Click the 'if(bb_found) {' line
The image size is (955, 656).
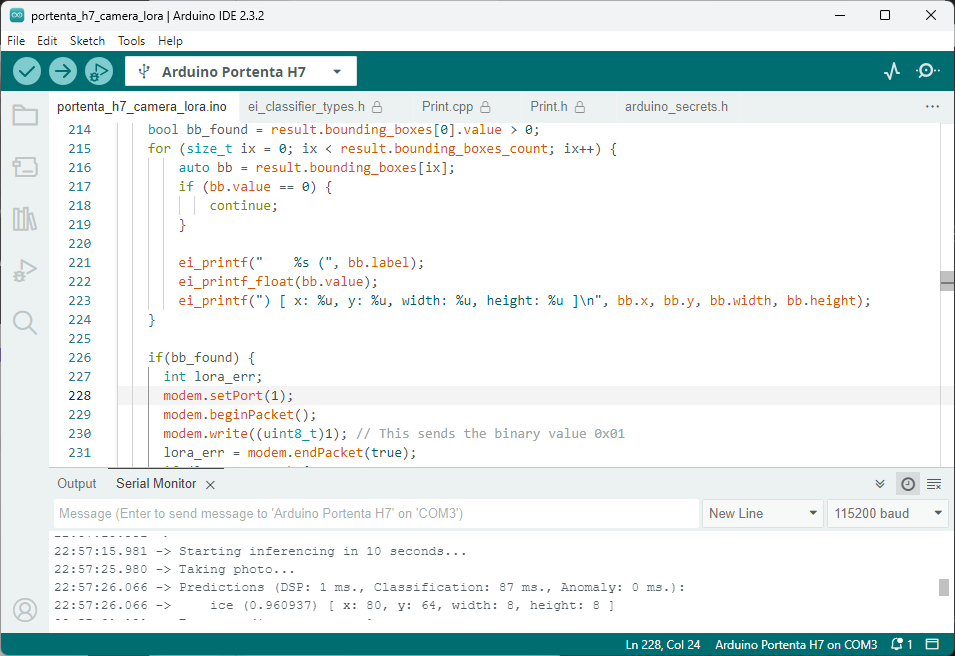tap(202, 358)
